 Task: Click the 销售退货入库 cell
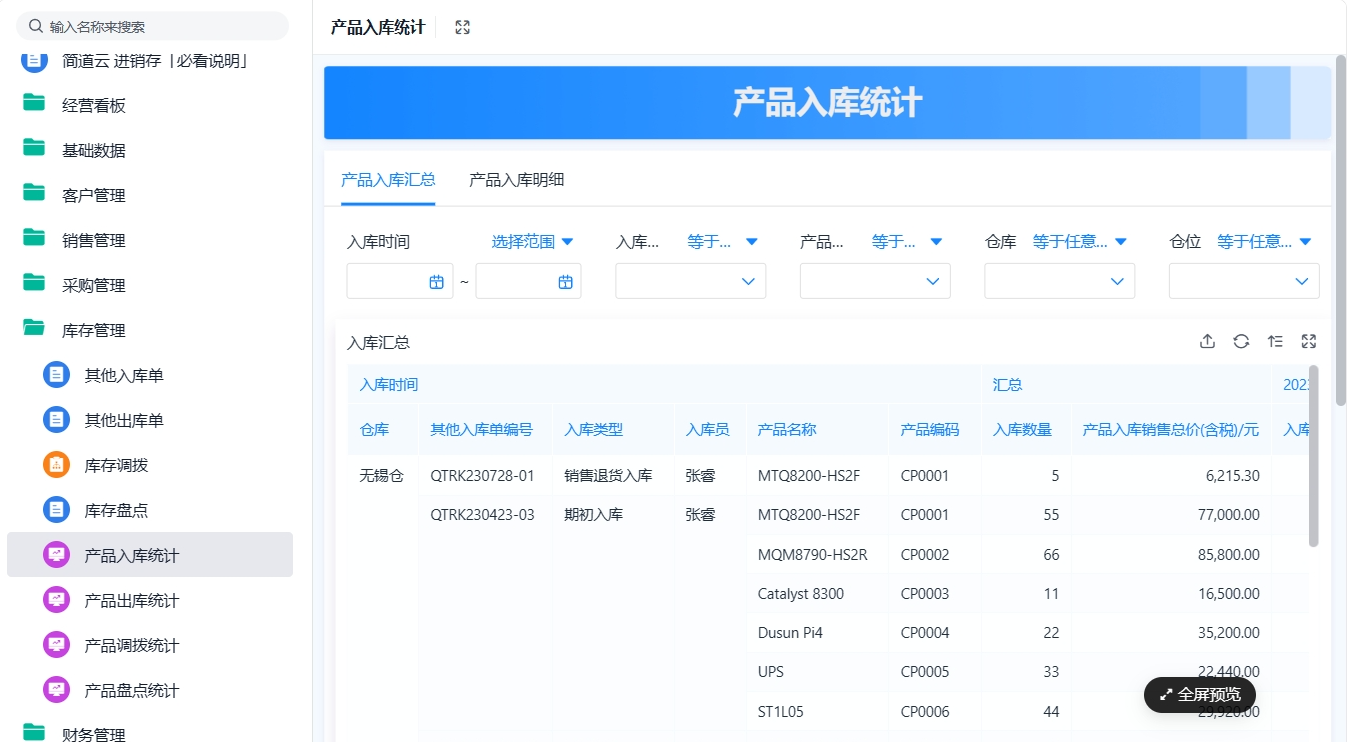coord(608,476)
